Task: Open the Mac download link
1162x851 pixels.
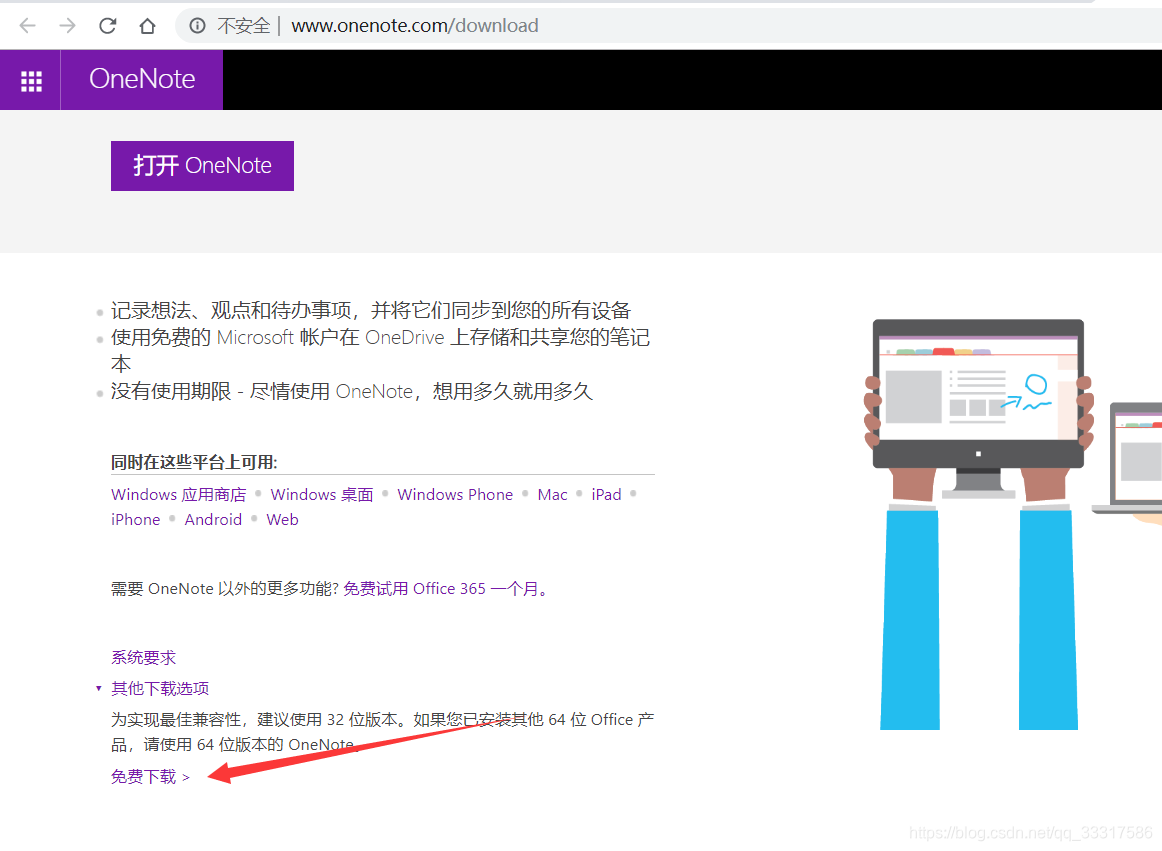Action: tap(552, 494)
